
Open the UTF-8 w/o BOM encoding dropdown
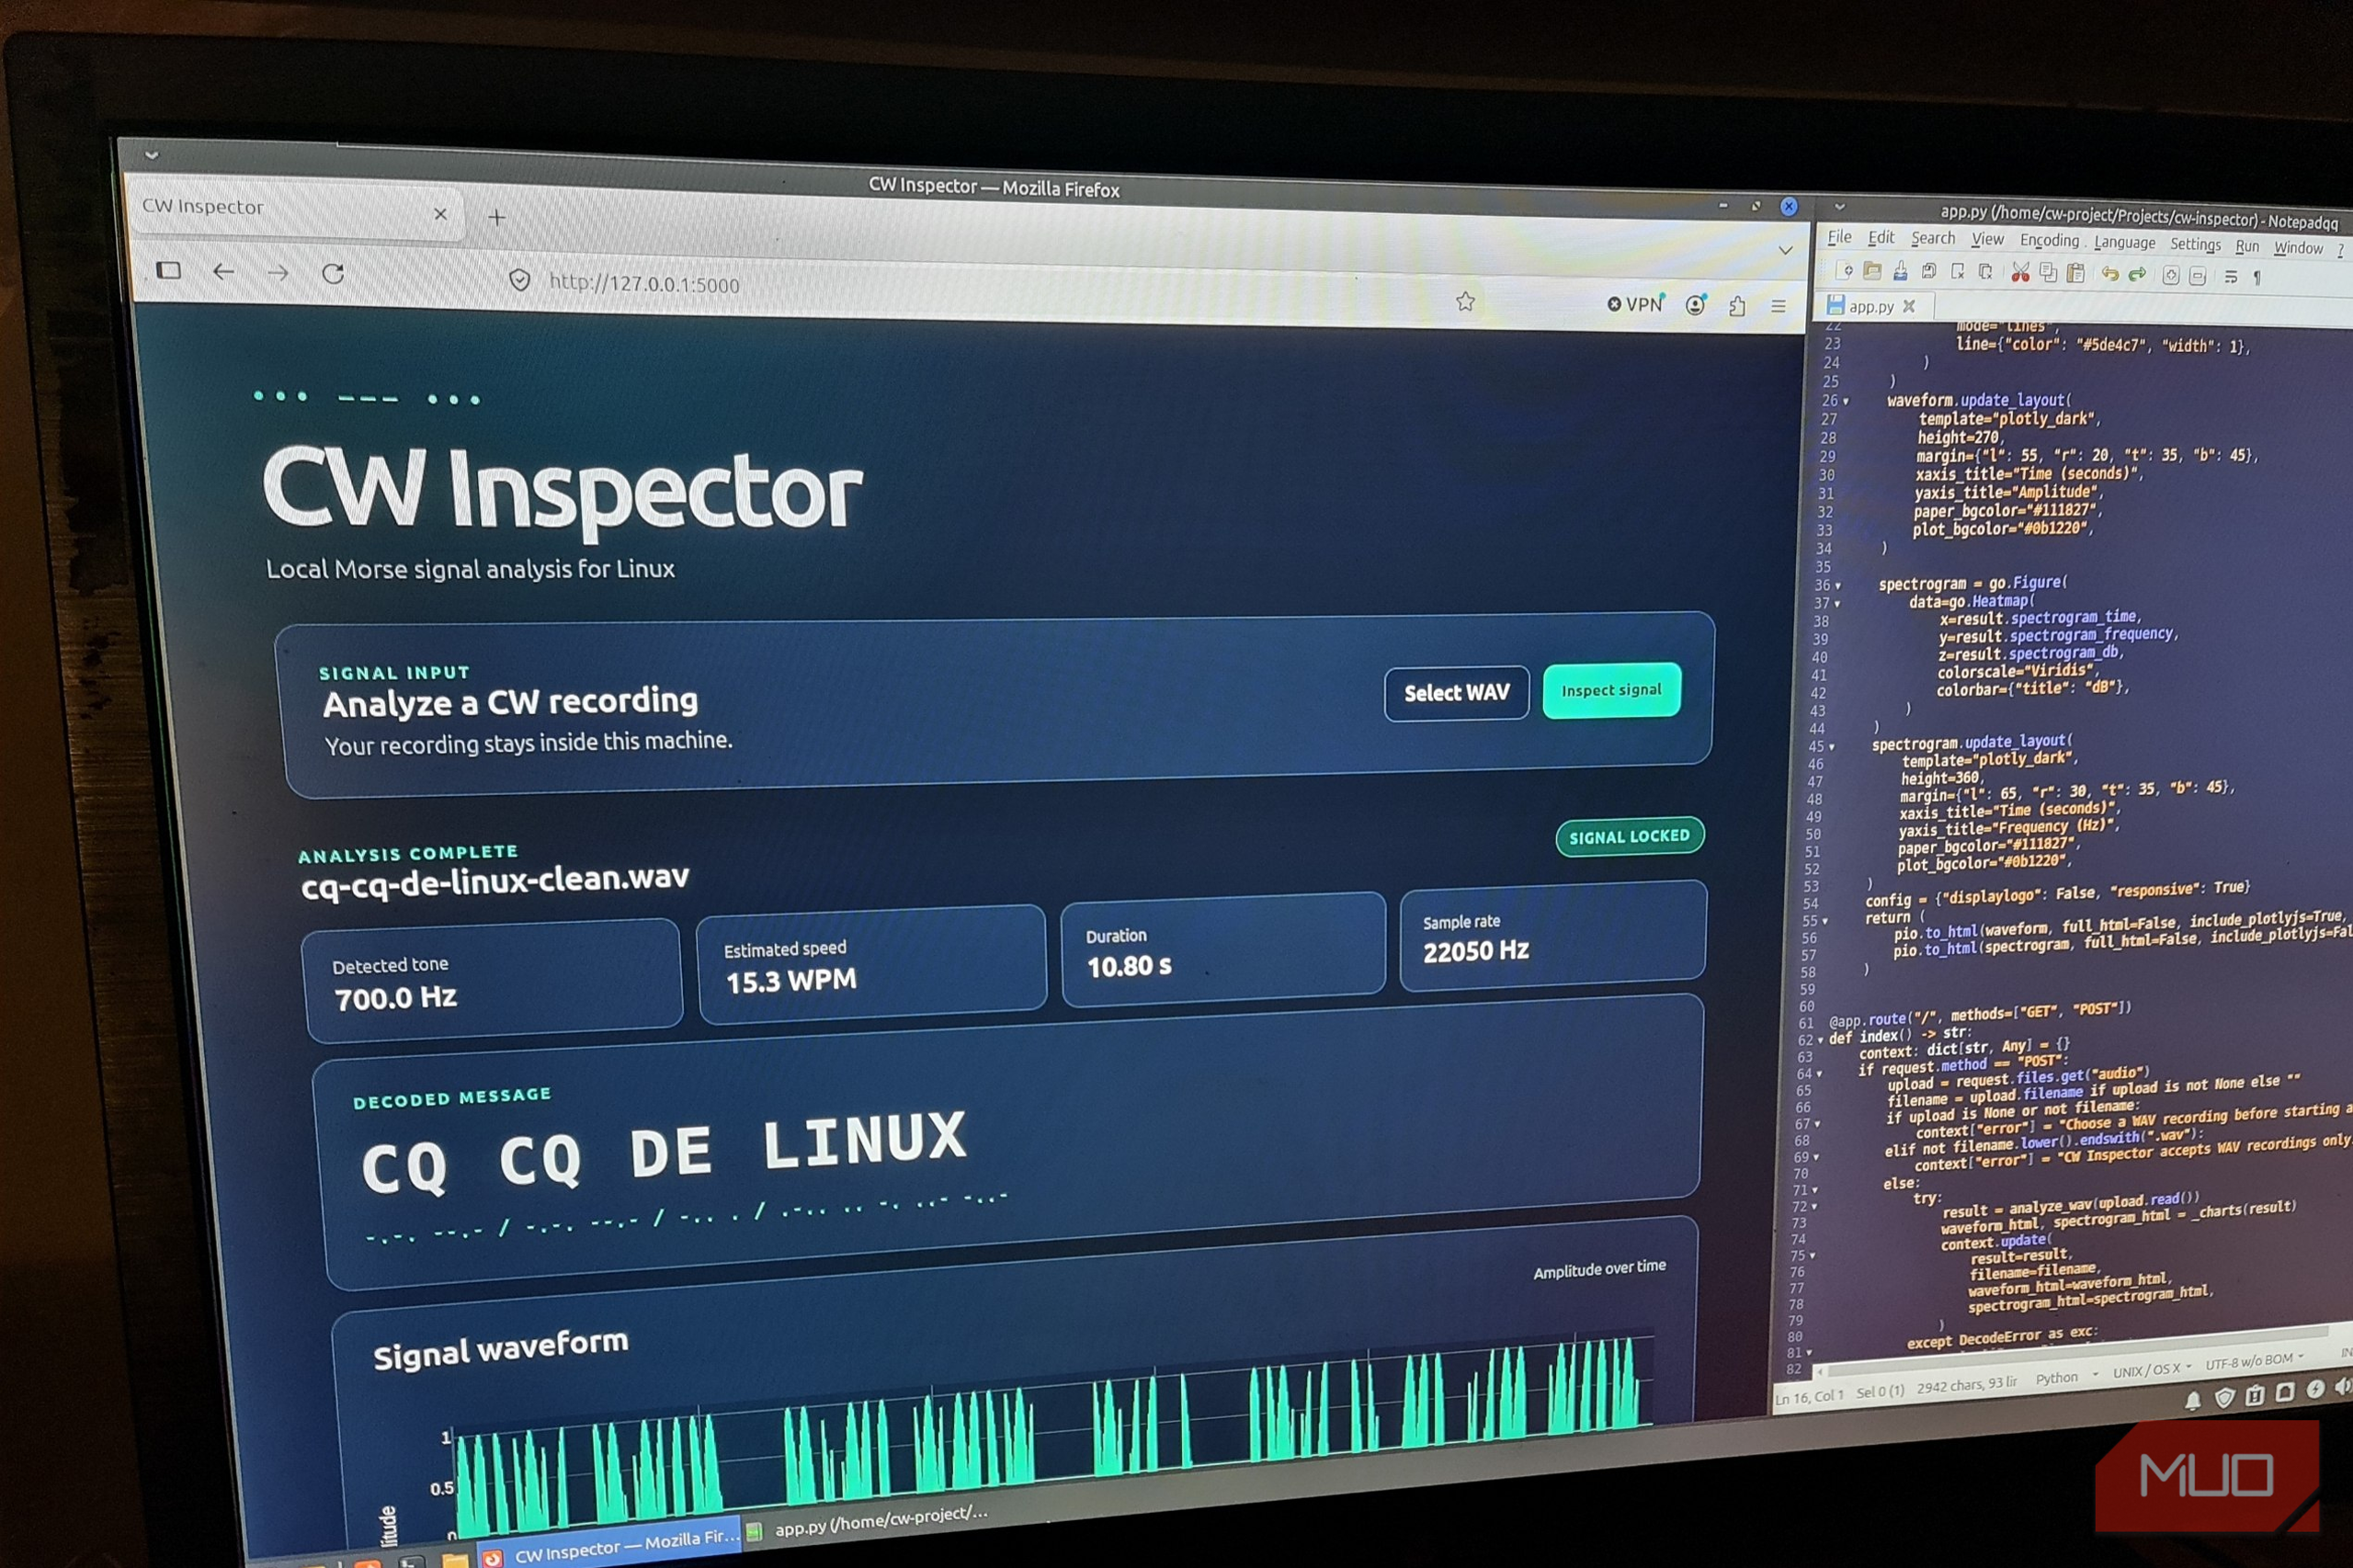pos(2254,1362)
